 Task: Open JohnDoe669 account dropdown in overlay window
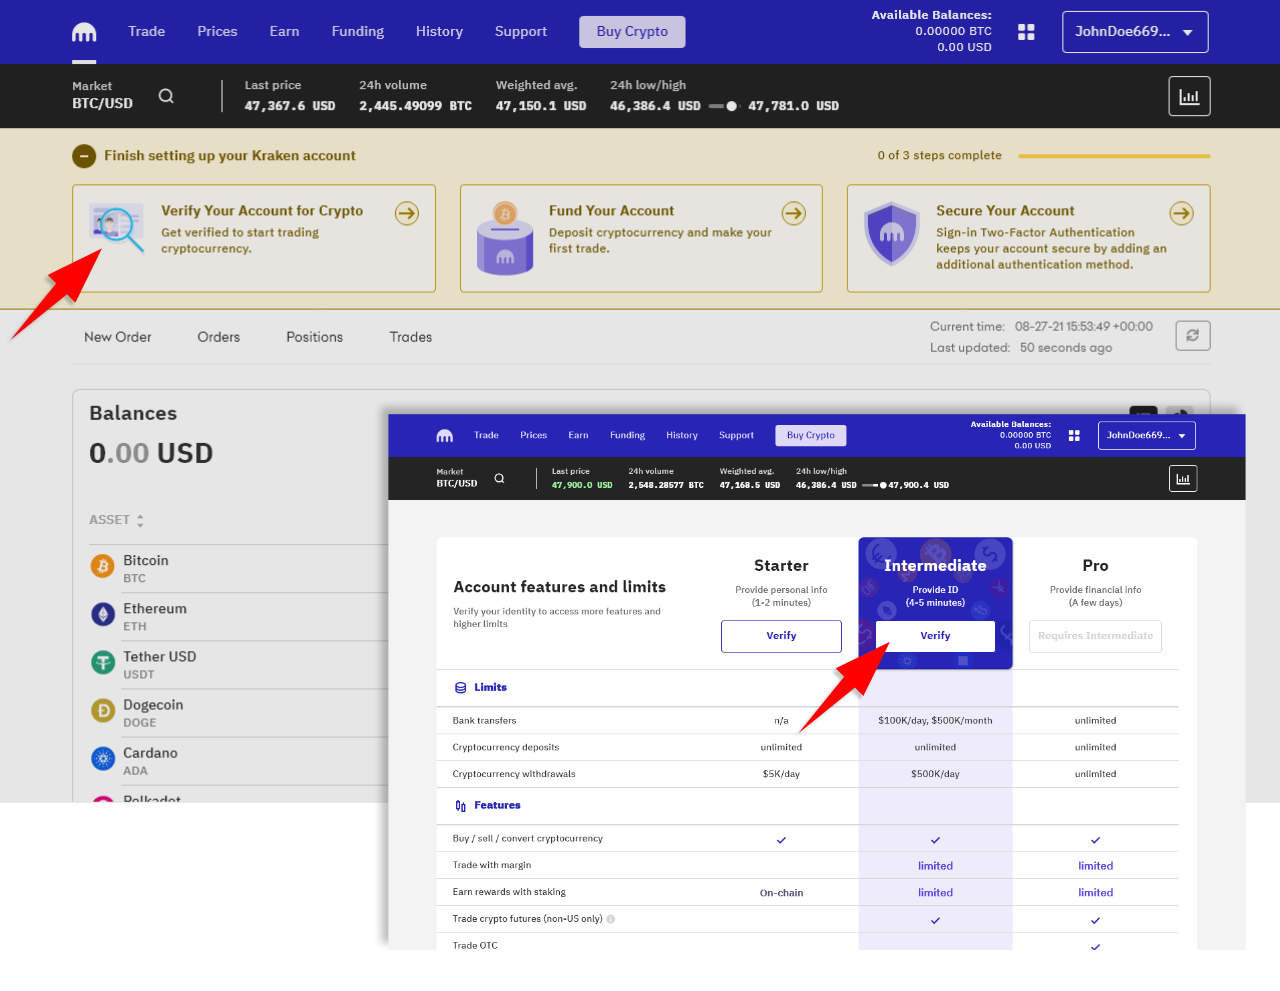coord(1147,436)
